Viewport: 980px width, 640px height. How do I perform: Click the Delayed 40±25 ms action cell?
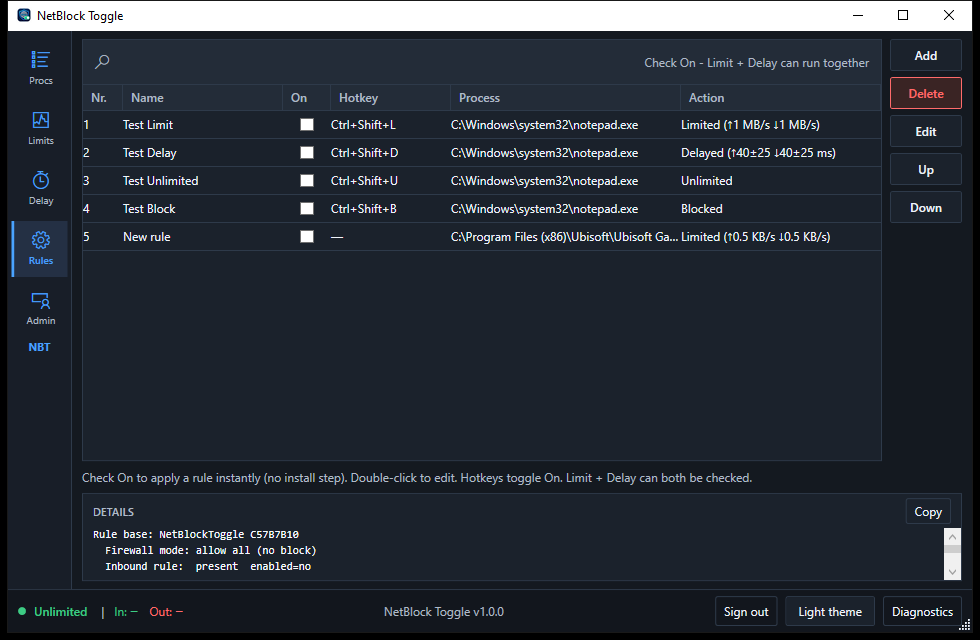tap(758, 152)
